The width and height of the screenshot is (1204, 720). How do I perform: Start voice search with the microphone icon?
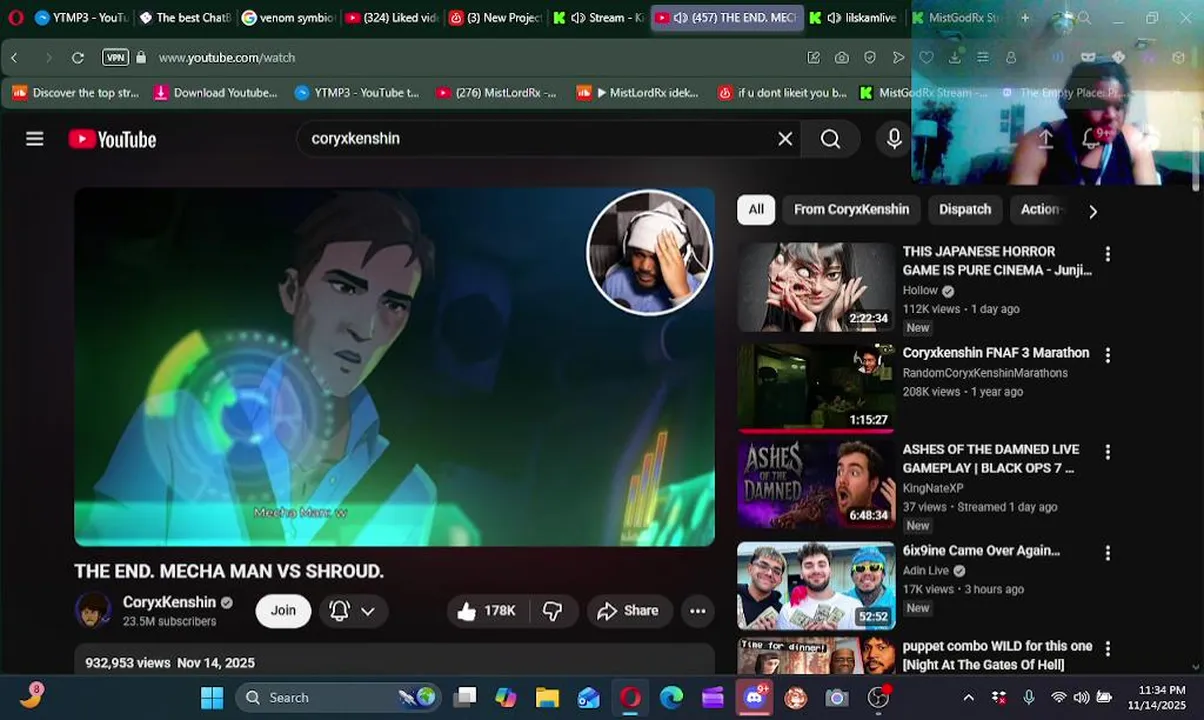pyautogui.click(x=894, y=139)
